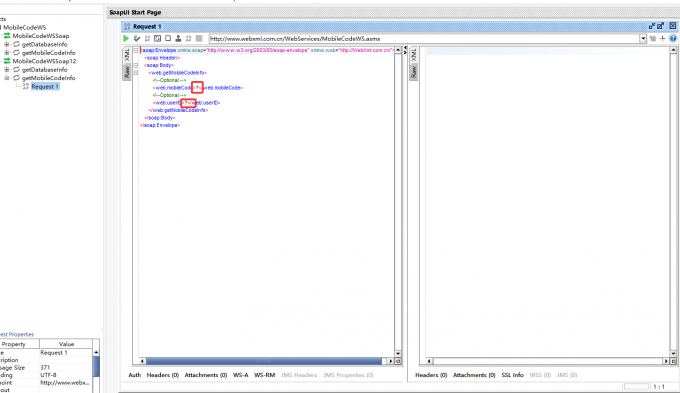Submit request with green play icon

126,39
